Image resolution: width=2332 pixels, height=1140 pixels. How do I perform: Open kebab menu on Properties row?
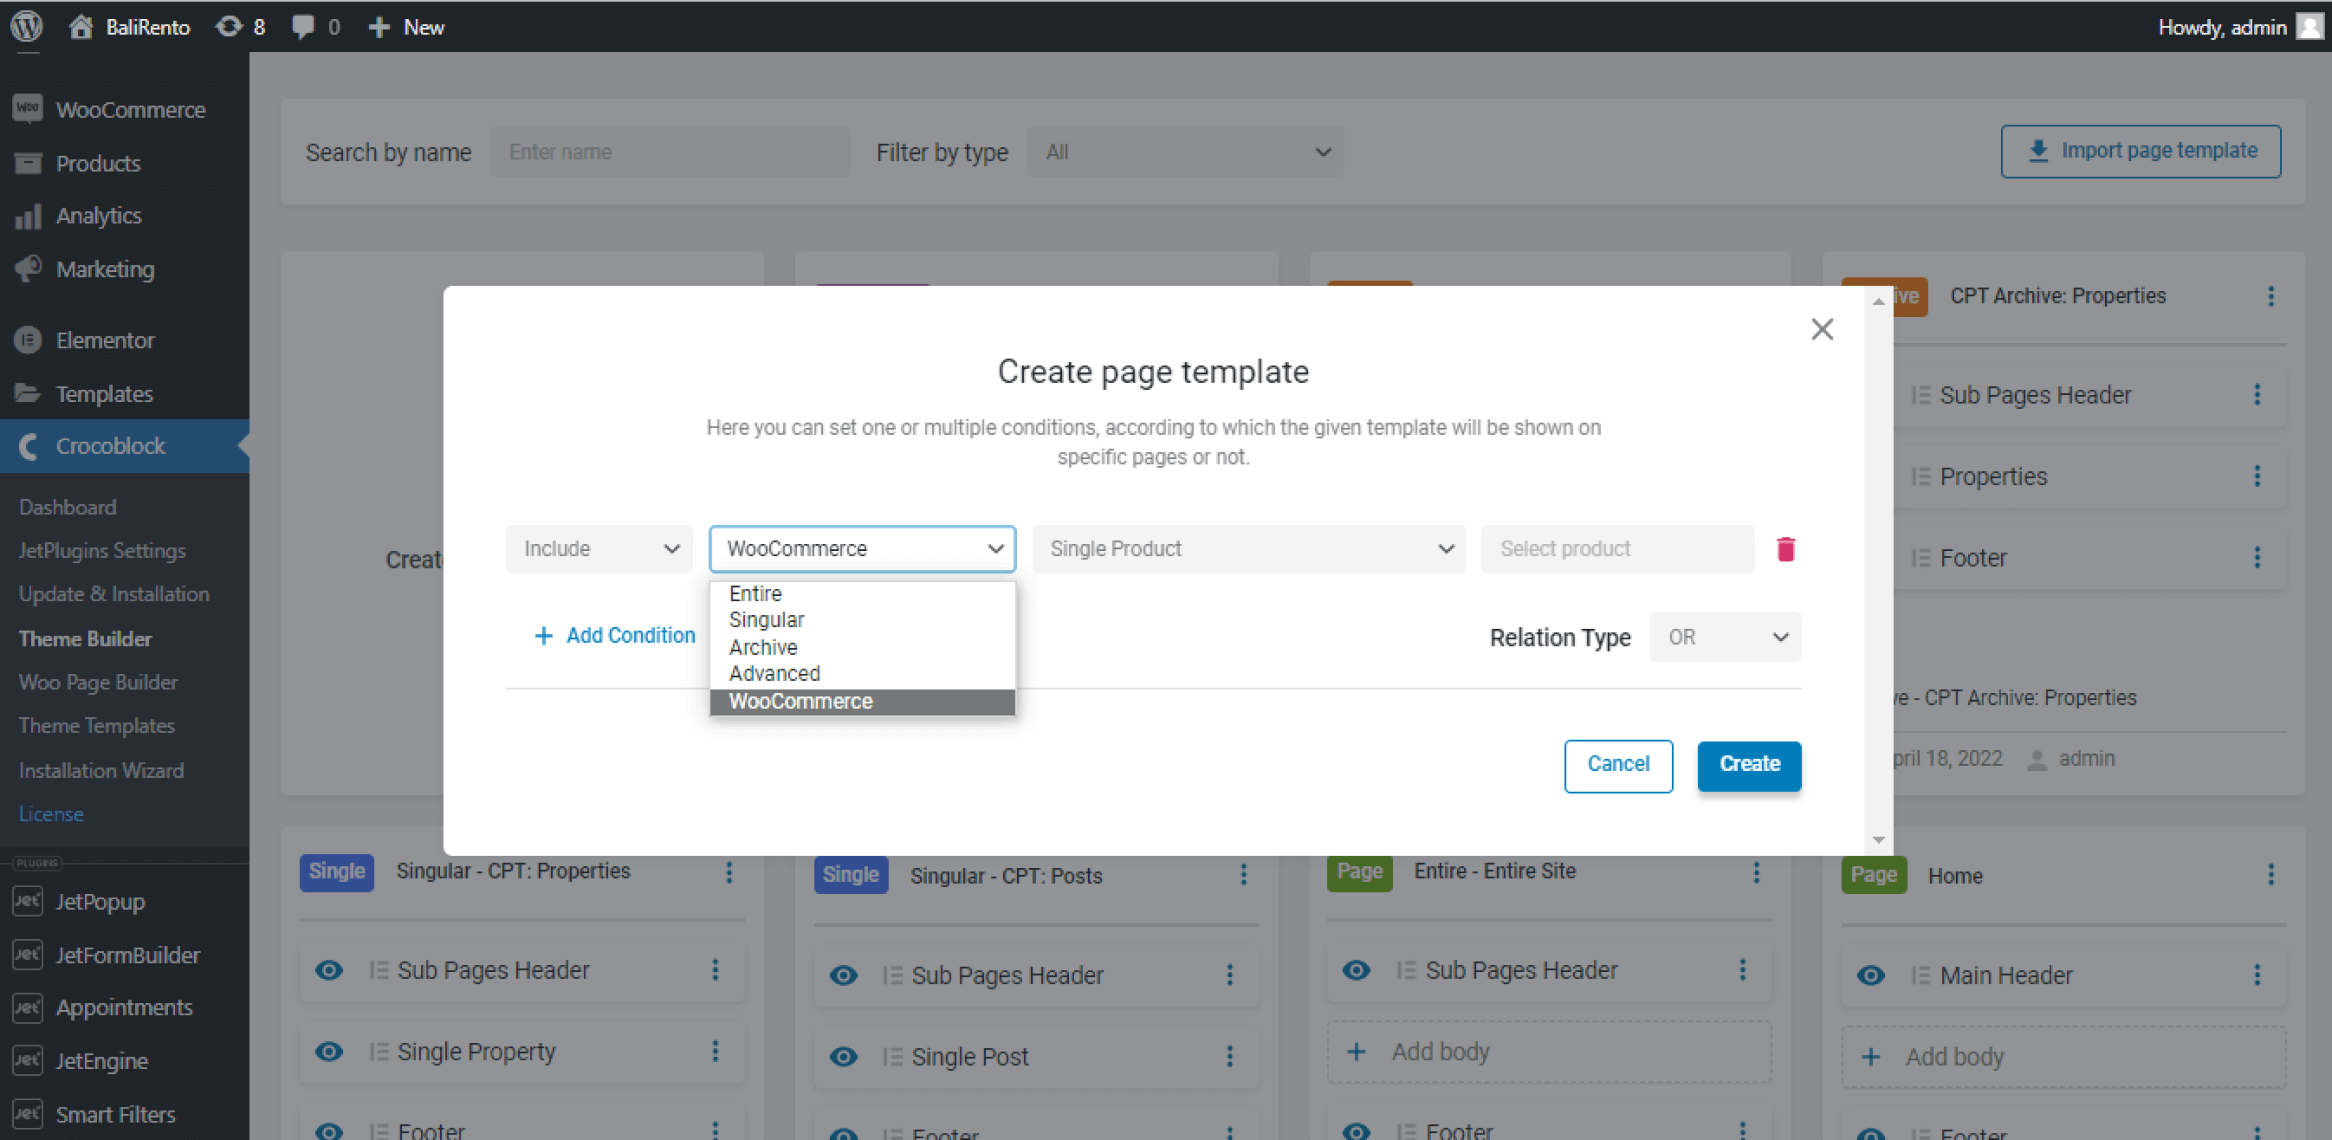[2257, 476]
